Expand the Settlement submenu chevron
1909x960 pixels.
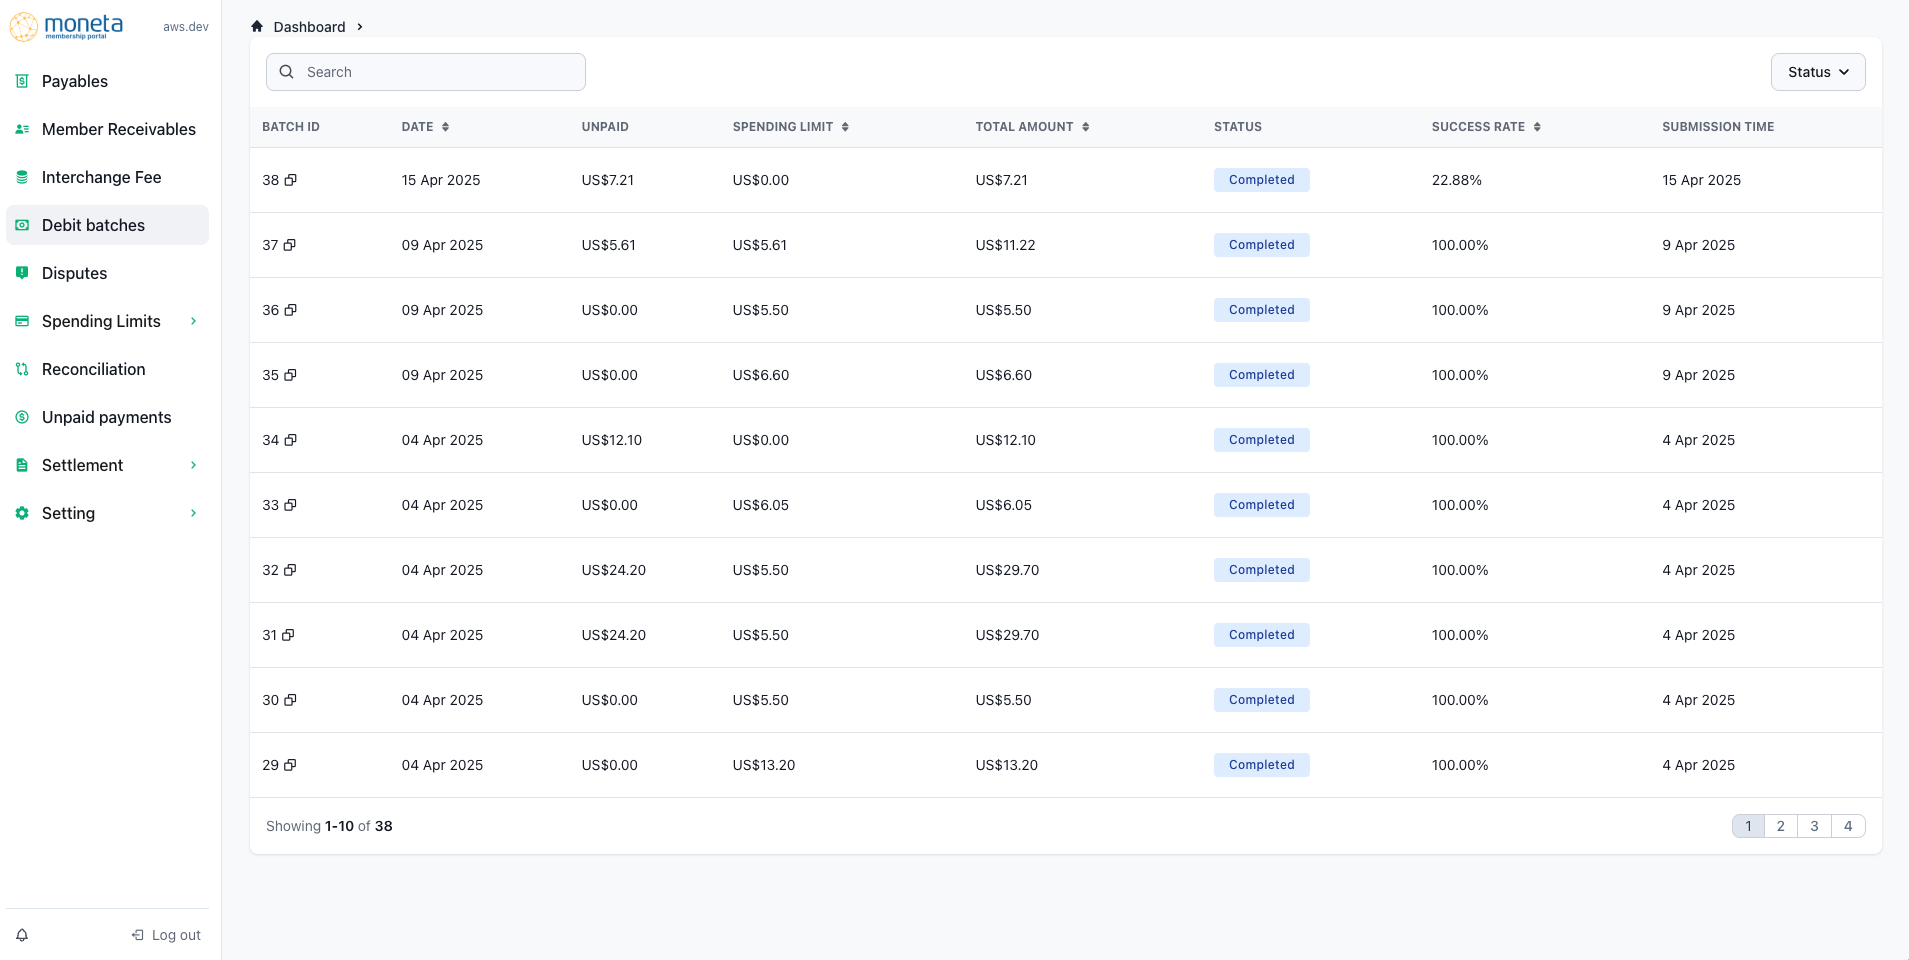(193, 465)
